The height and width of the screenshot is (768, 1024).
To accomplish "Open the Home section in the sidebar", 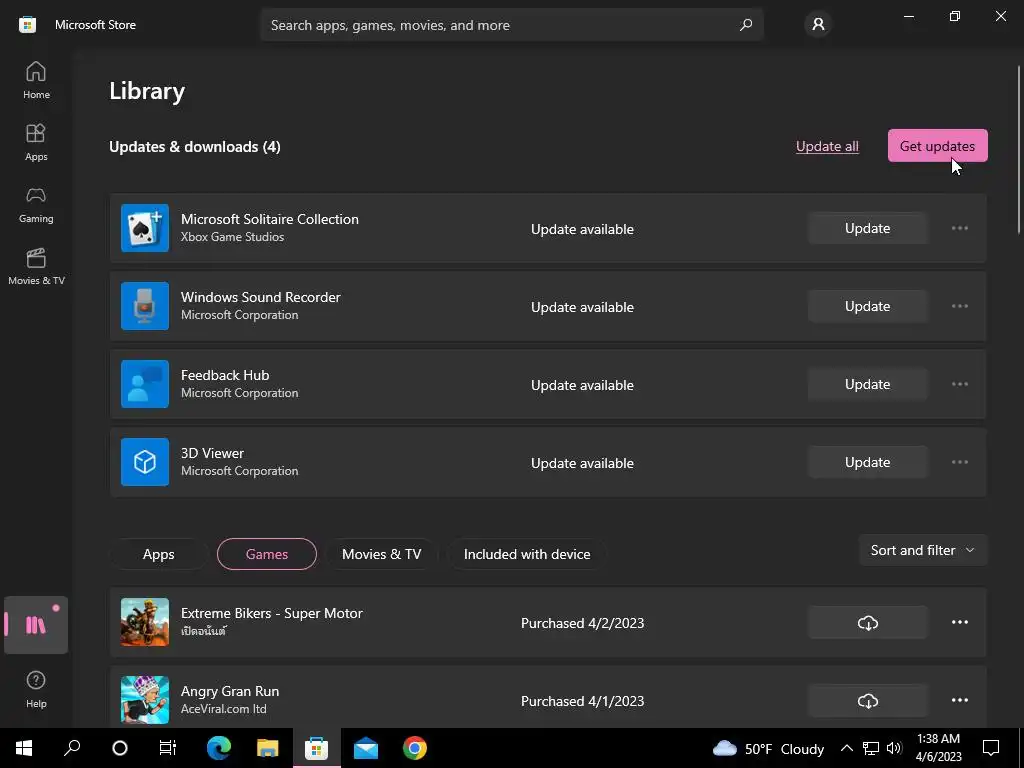I will [x=36, y=80].
